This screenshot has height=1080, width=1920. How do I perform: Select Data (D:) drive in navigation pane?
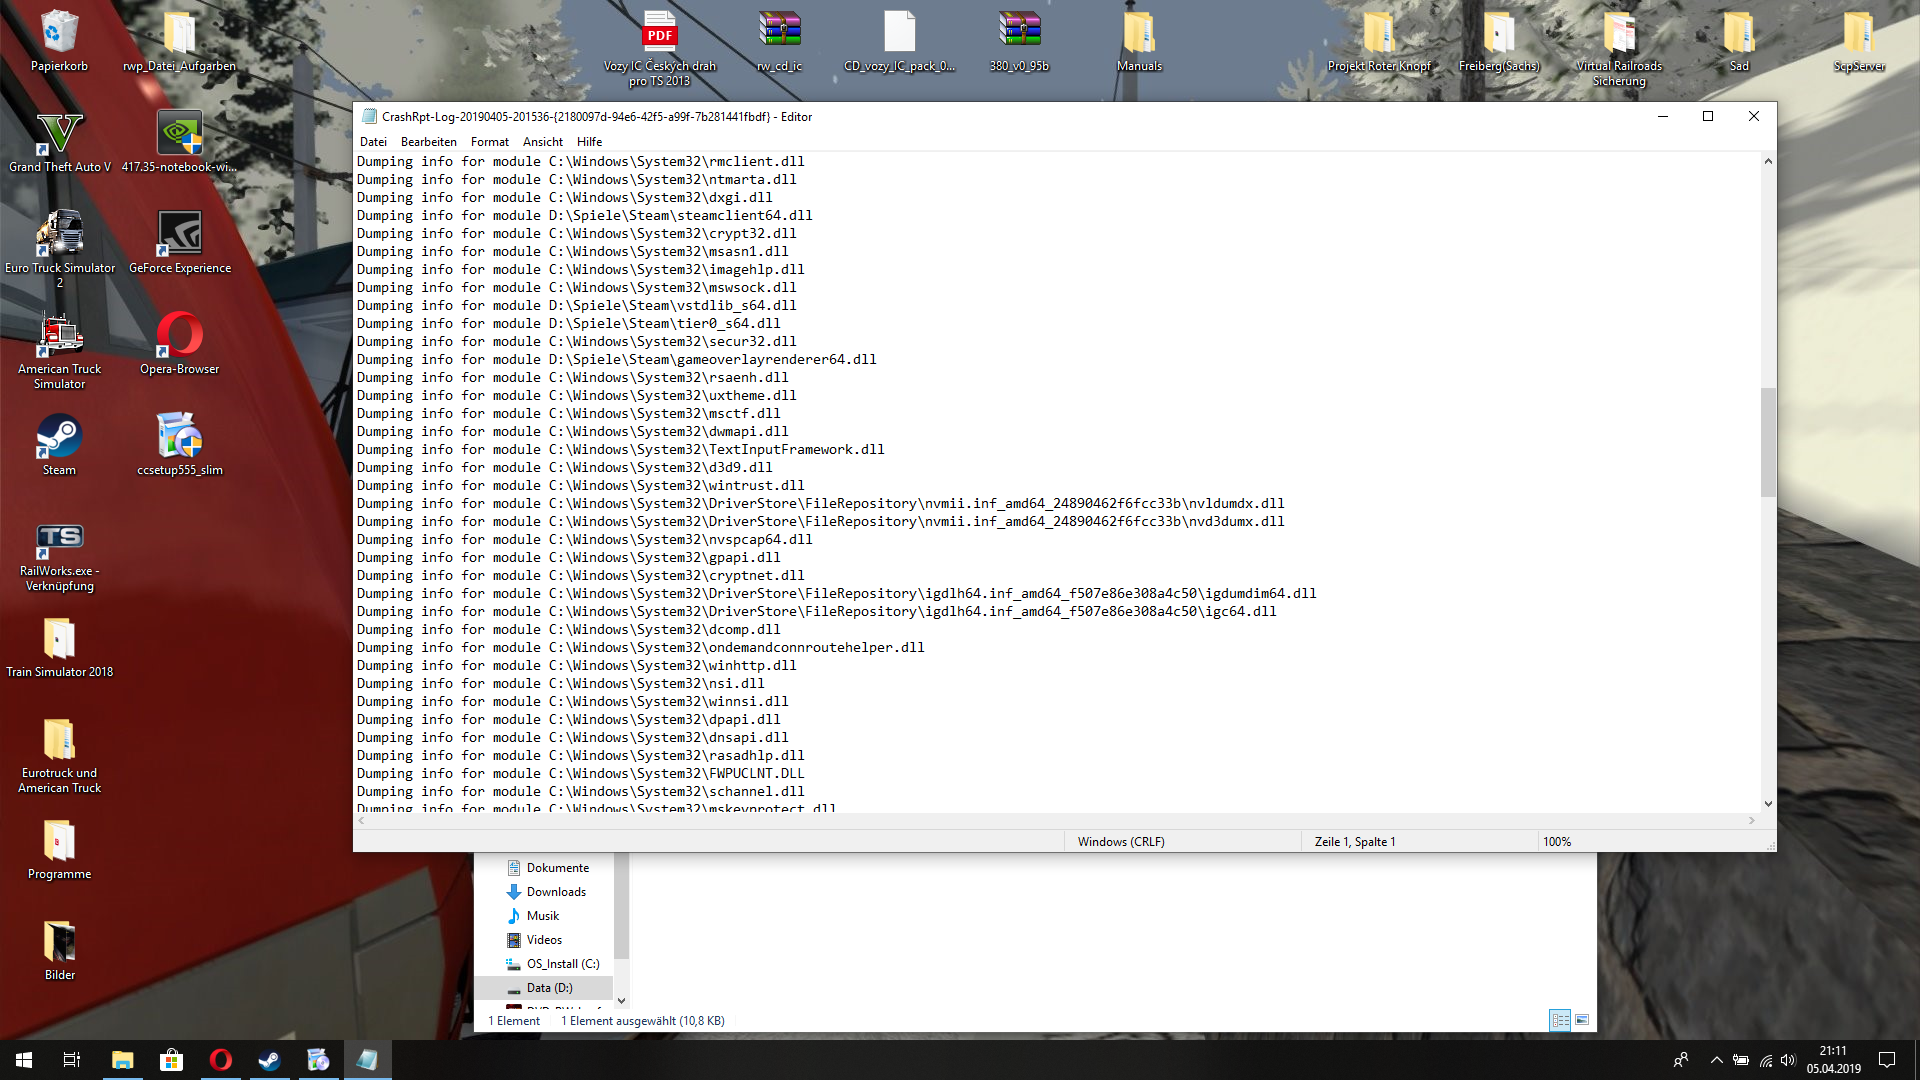point(549,988)
